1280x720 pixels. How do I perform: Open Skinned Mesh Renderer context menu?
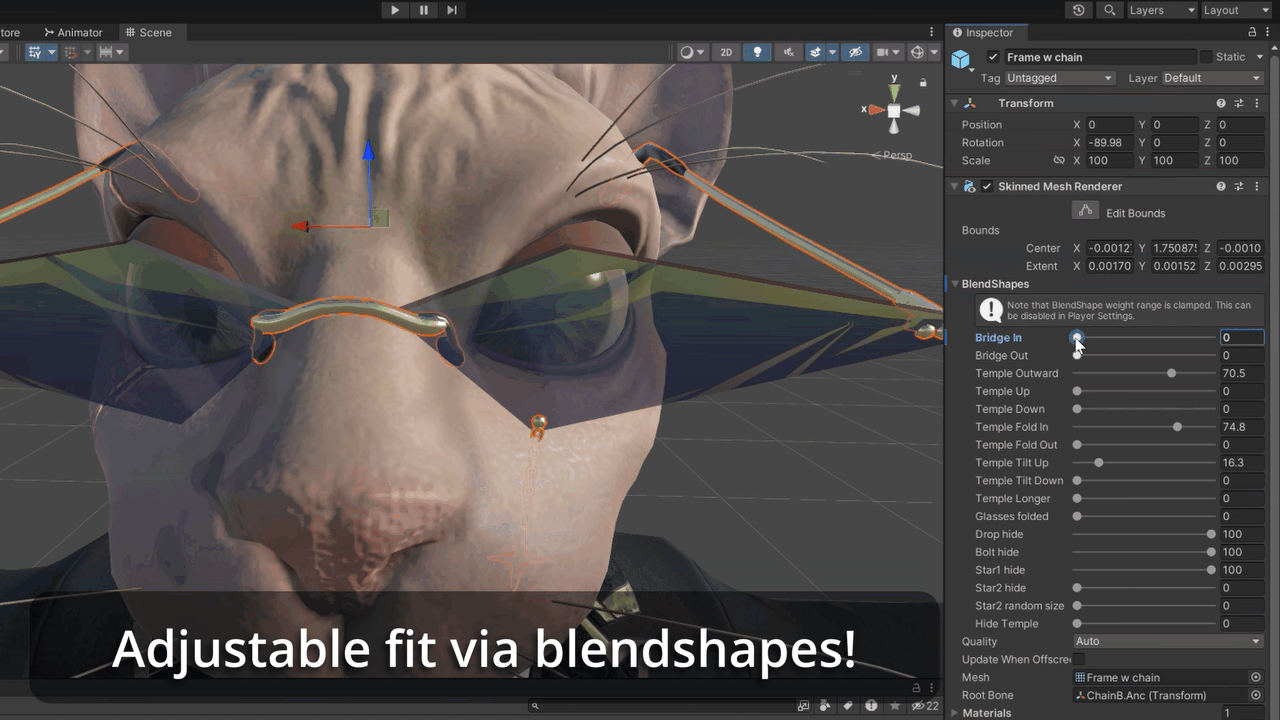point(1256,187)
